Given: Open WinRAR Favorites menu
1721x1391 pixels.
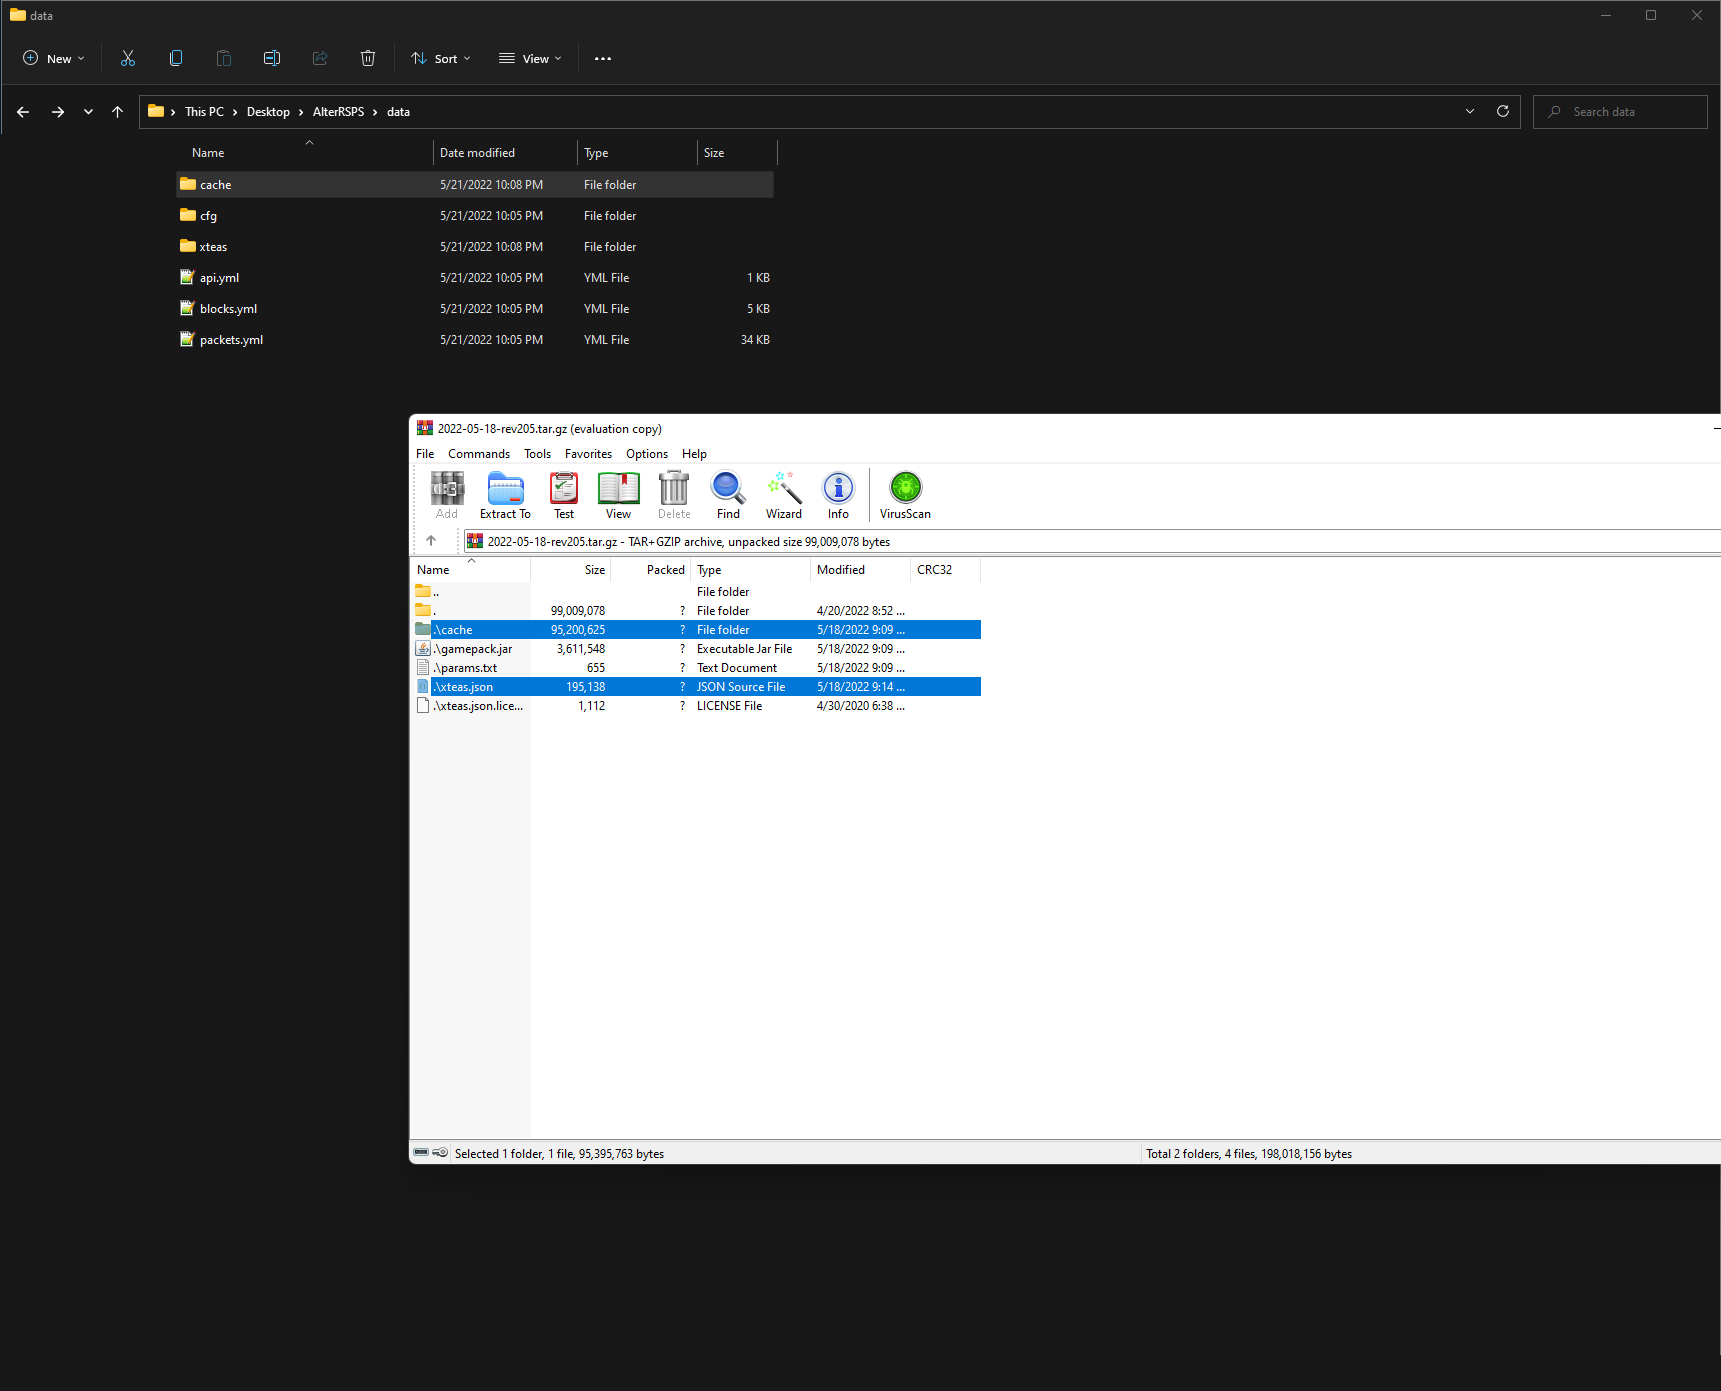Looking at the screenshot, I should 588,454.
